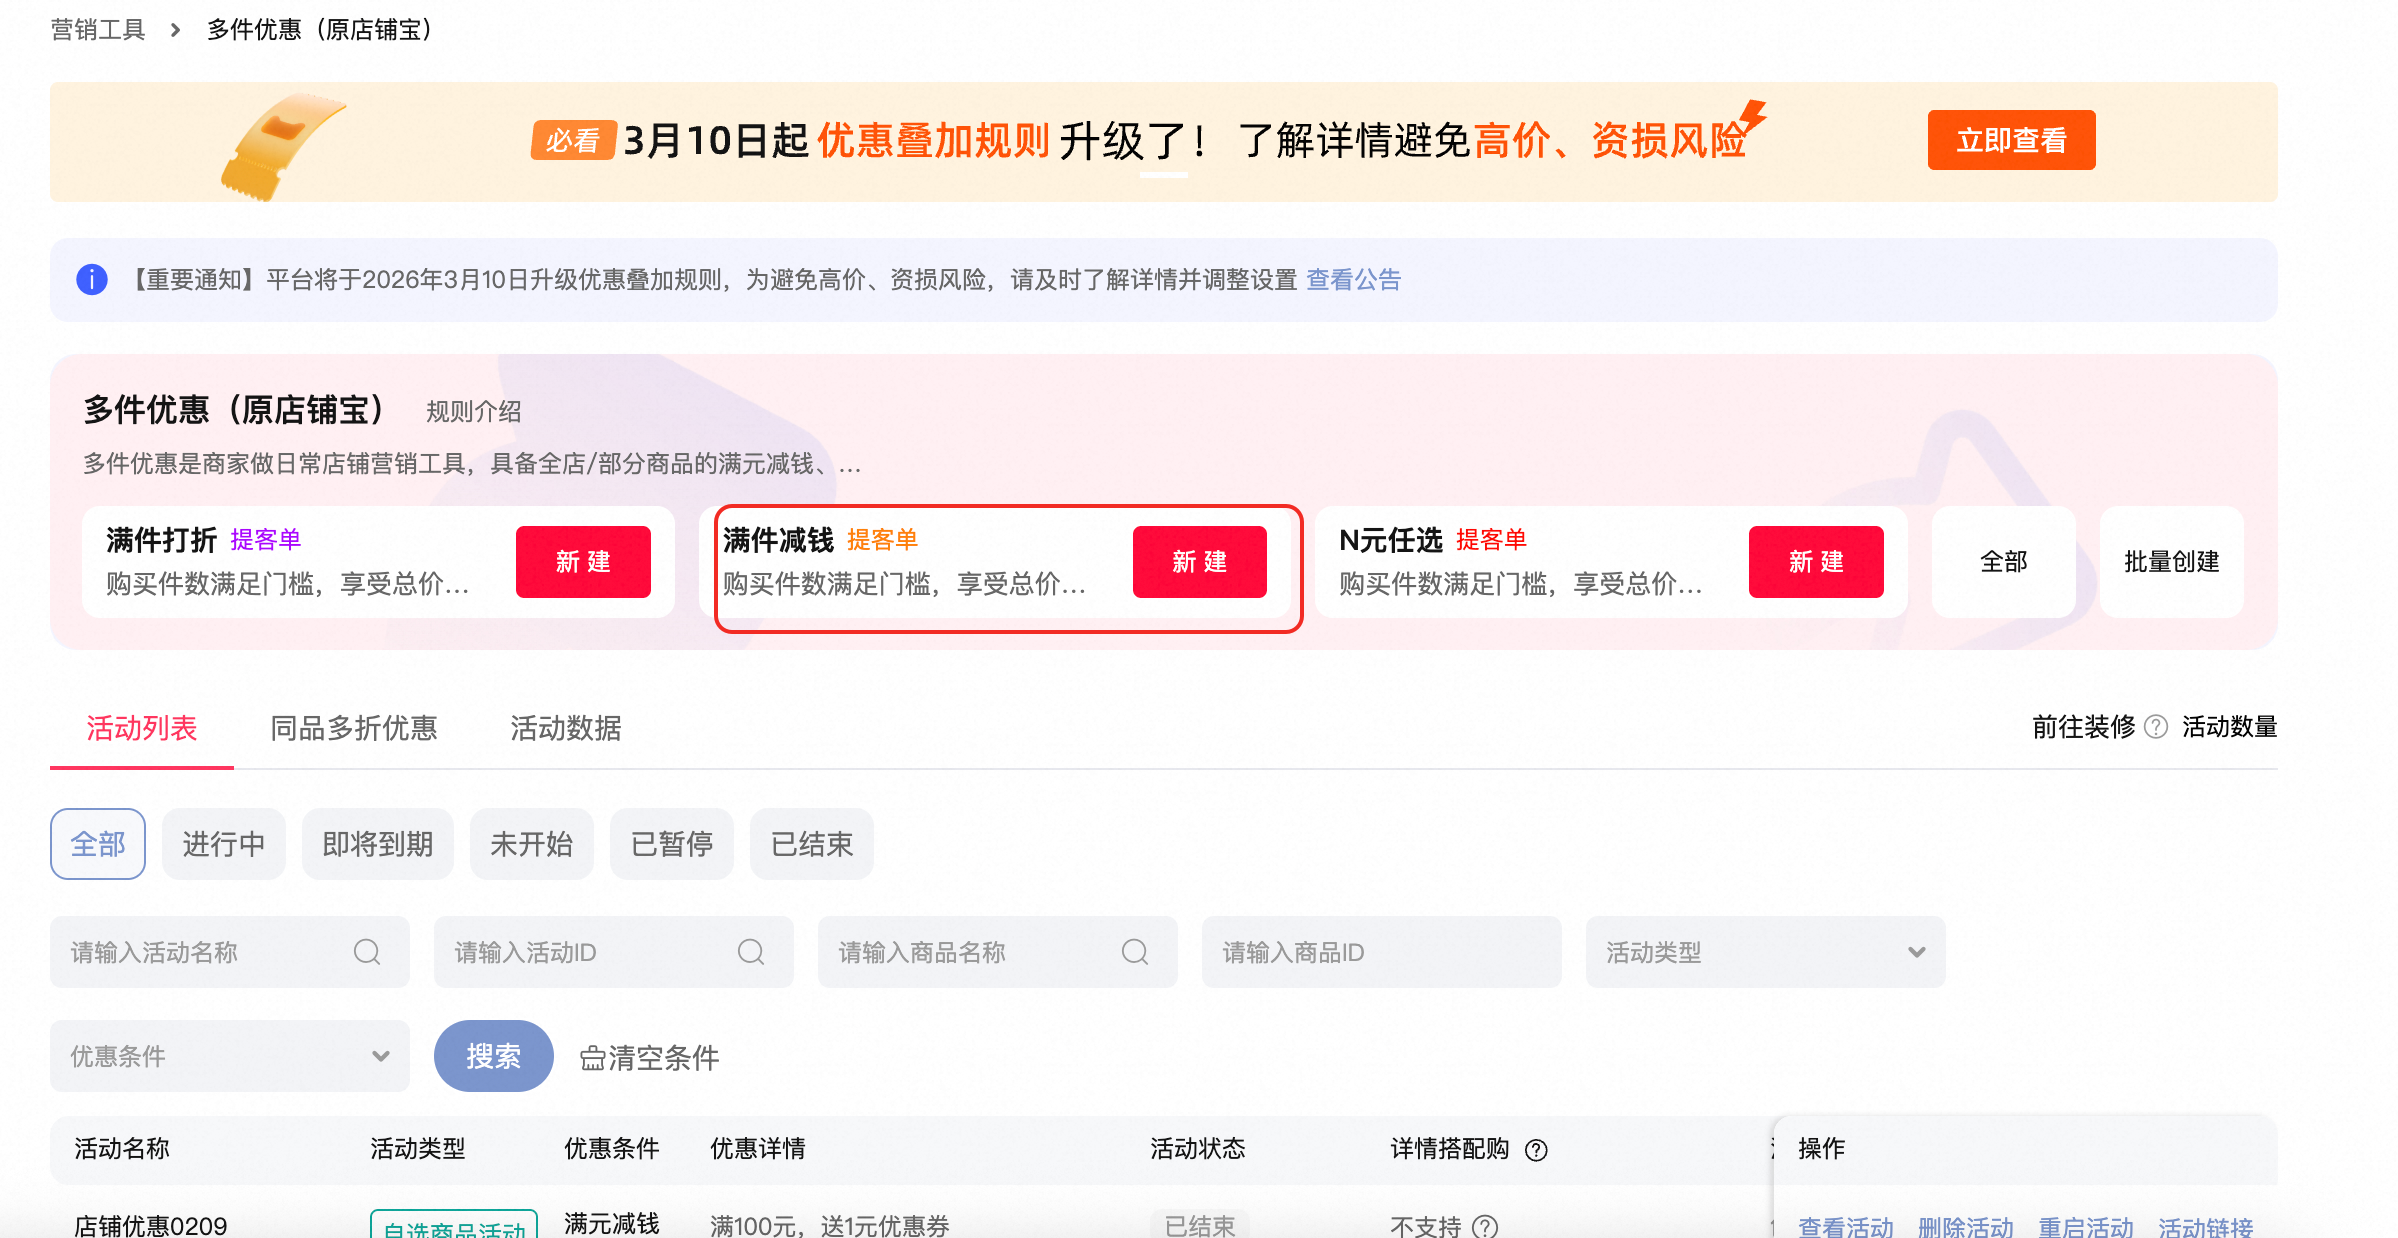2398x1238 pixels.
Task: Click help icon beside 前往装修
Action: 2157,727
